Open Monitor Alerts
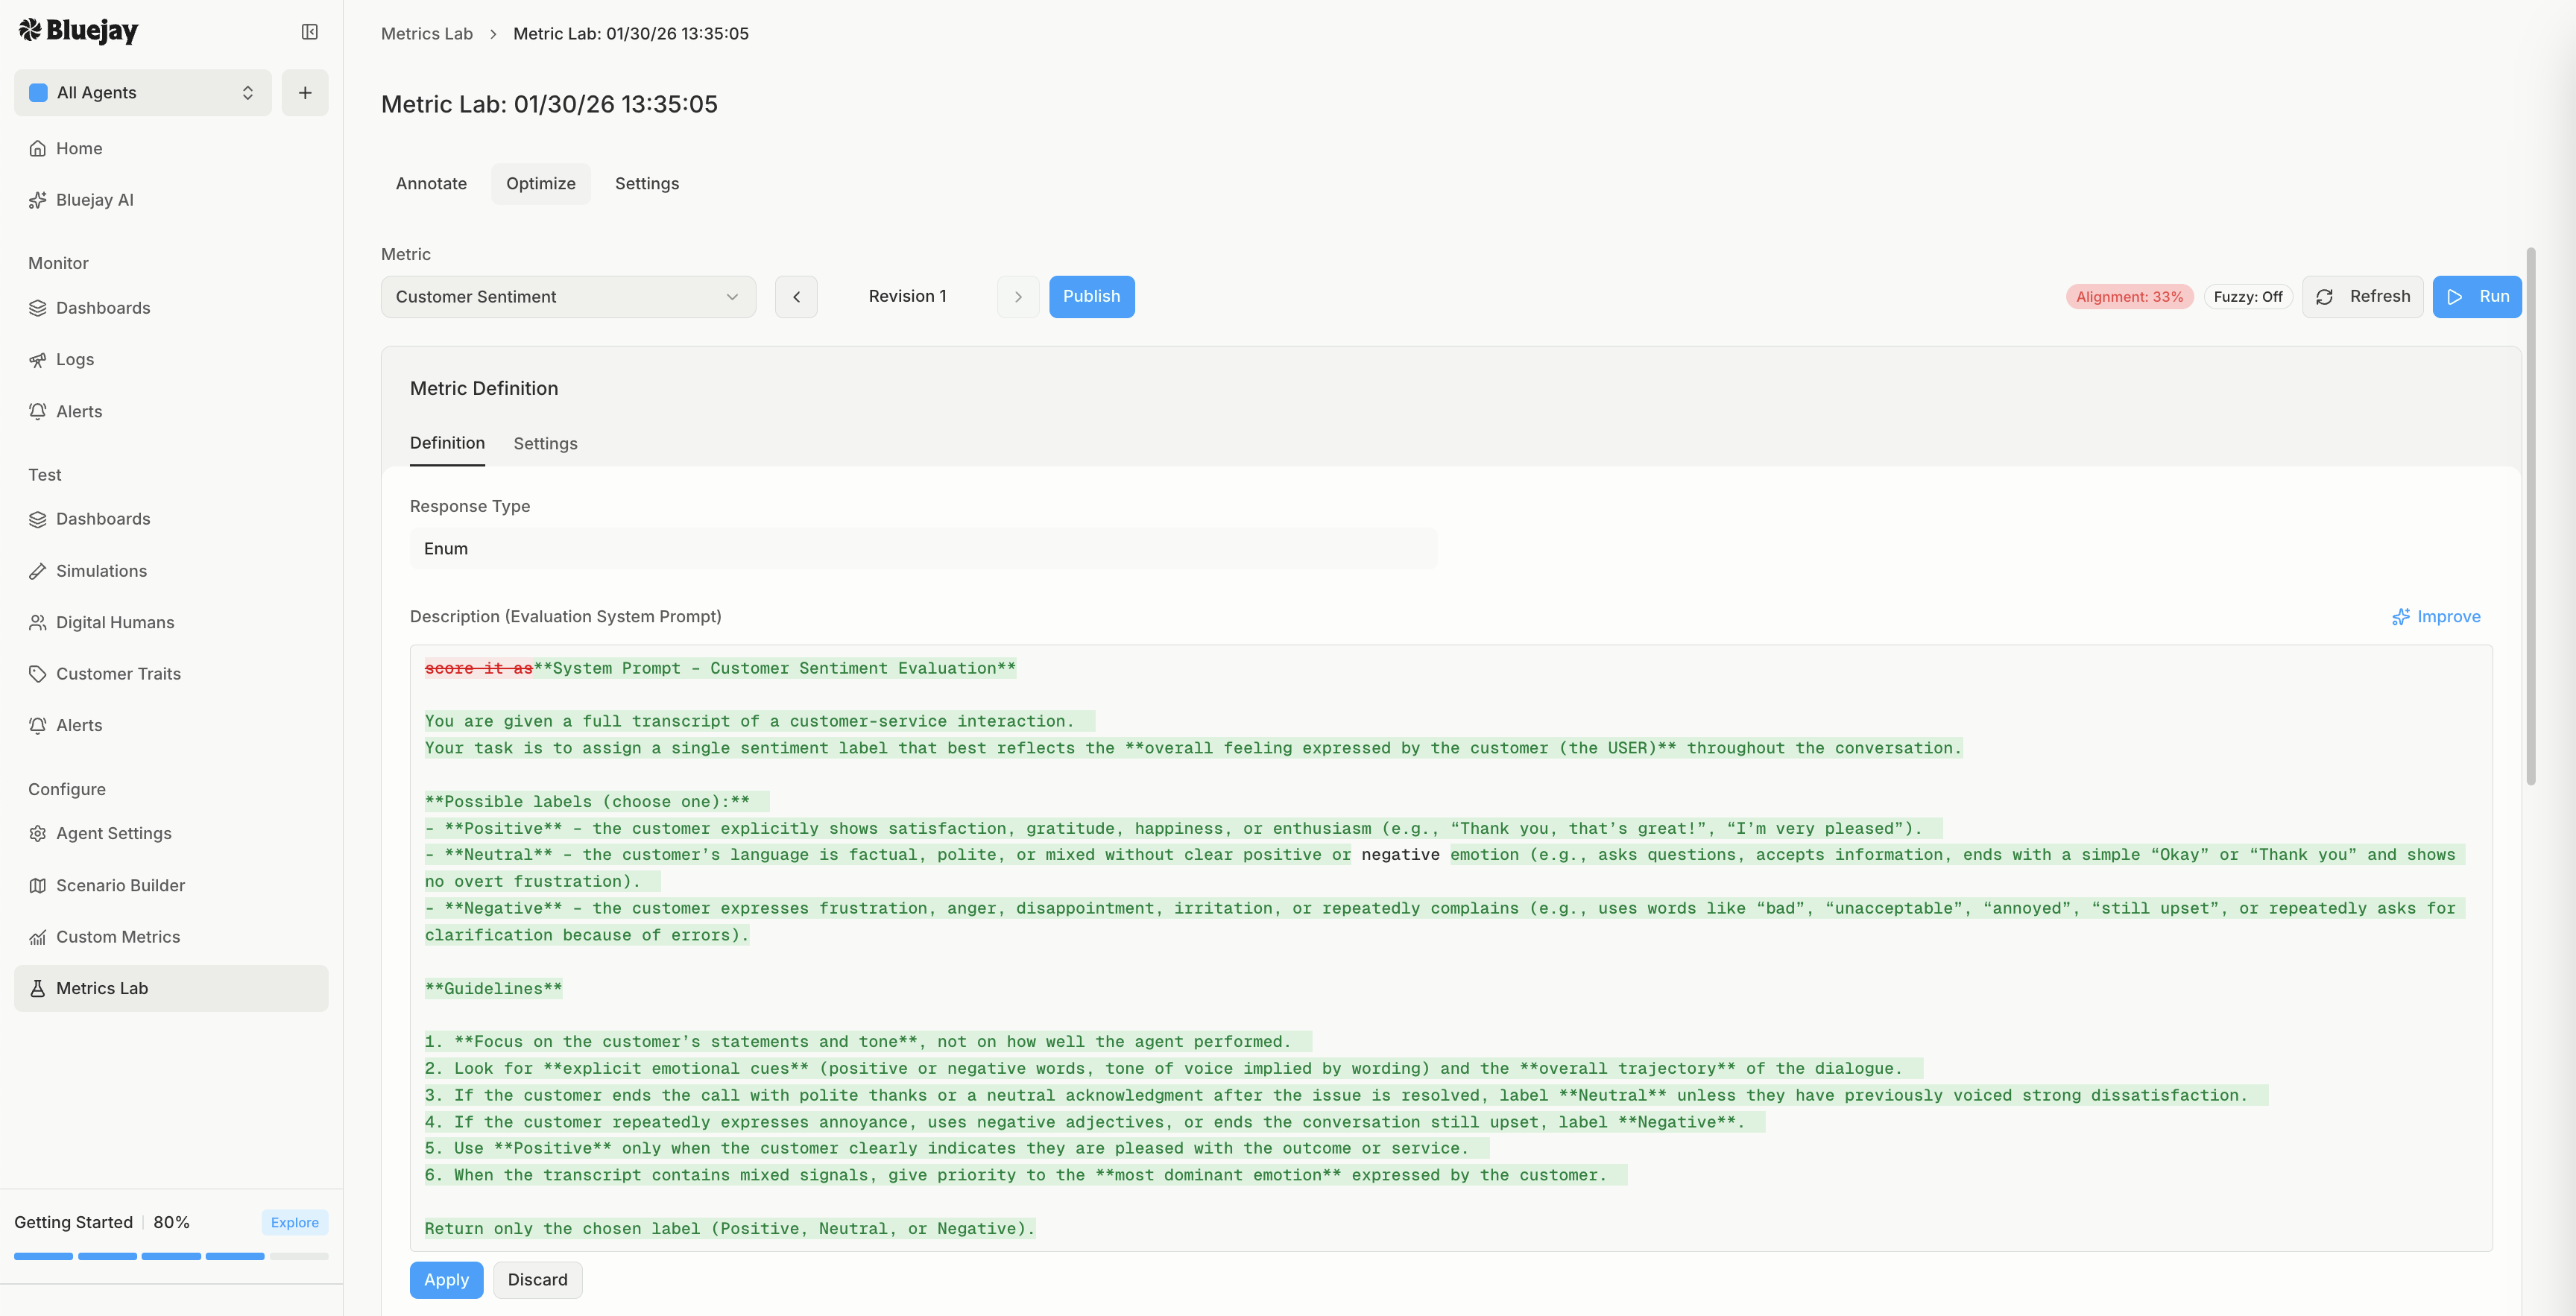 [x=171, y=411]
